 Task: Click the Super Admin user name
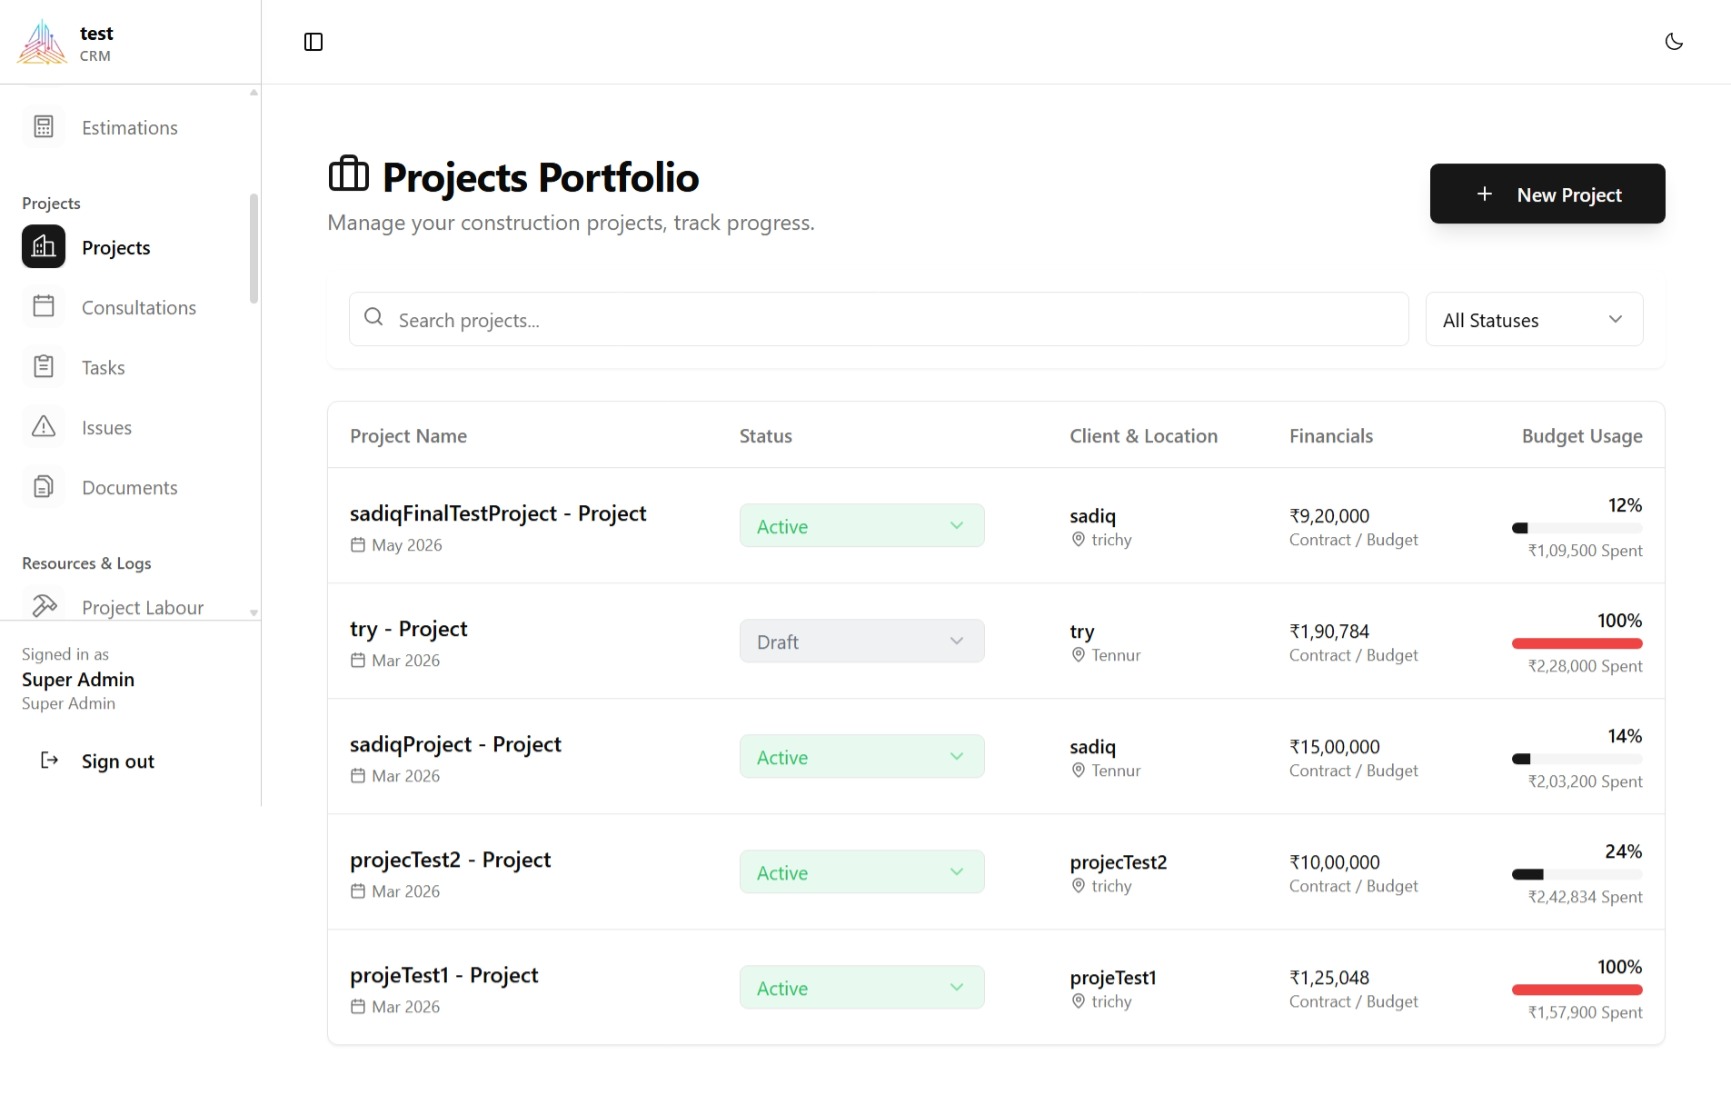(78, 679)
